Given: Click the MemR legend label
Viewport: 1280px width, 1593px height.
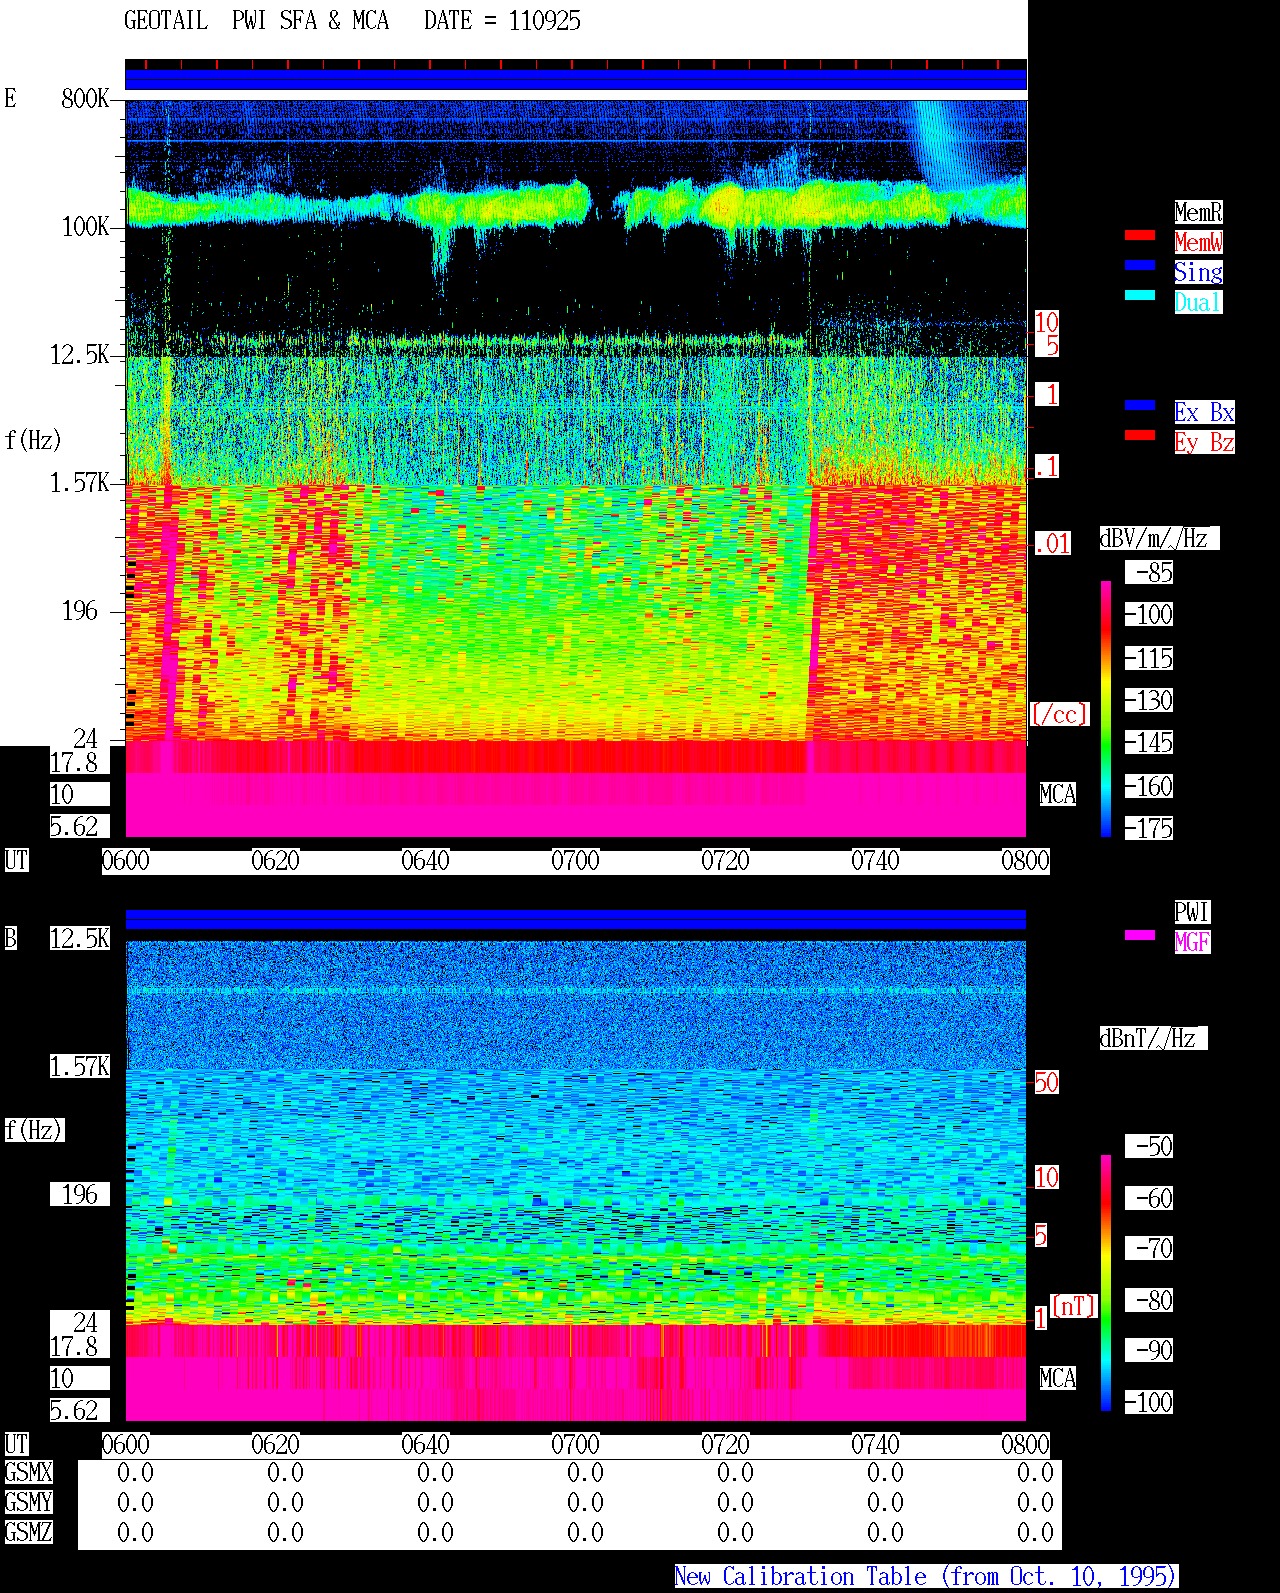Looking at the screenshot, I should click(x=1198, y=212).
